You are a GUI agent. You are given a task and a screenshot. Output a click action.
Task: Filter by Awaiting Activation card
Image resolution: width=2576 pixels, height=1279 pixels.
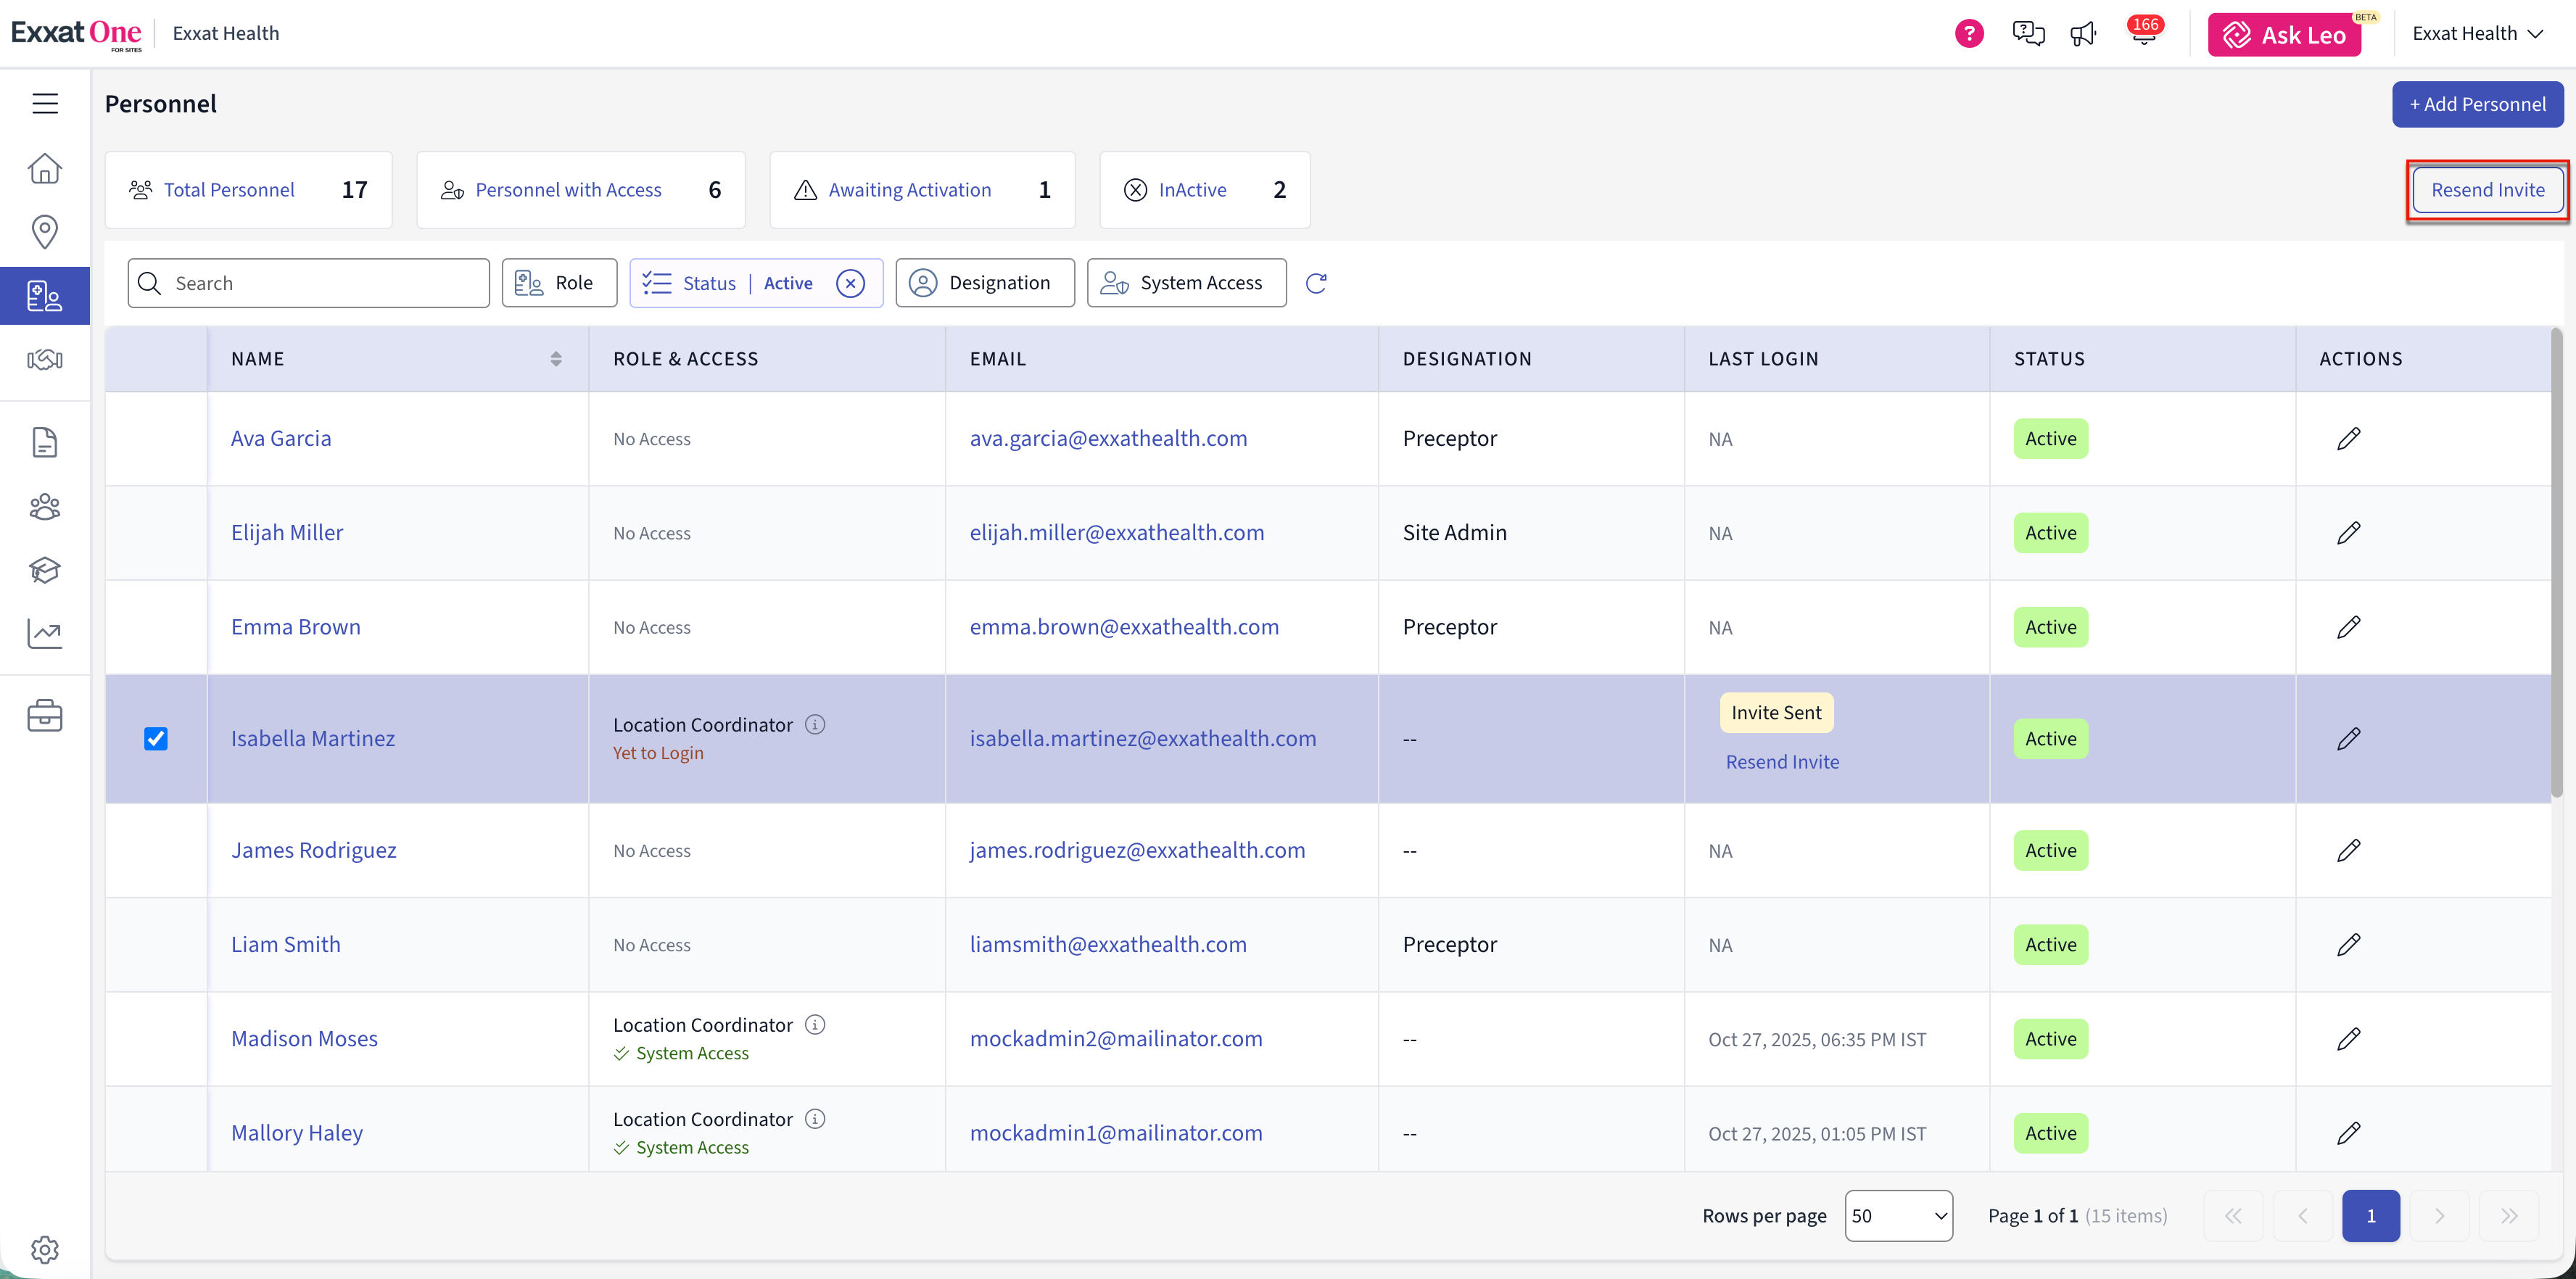[922, 190]
